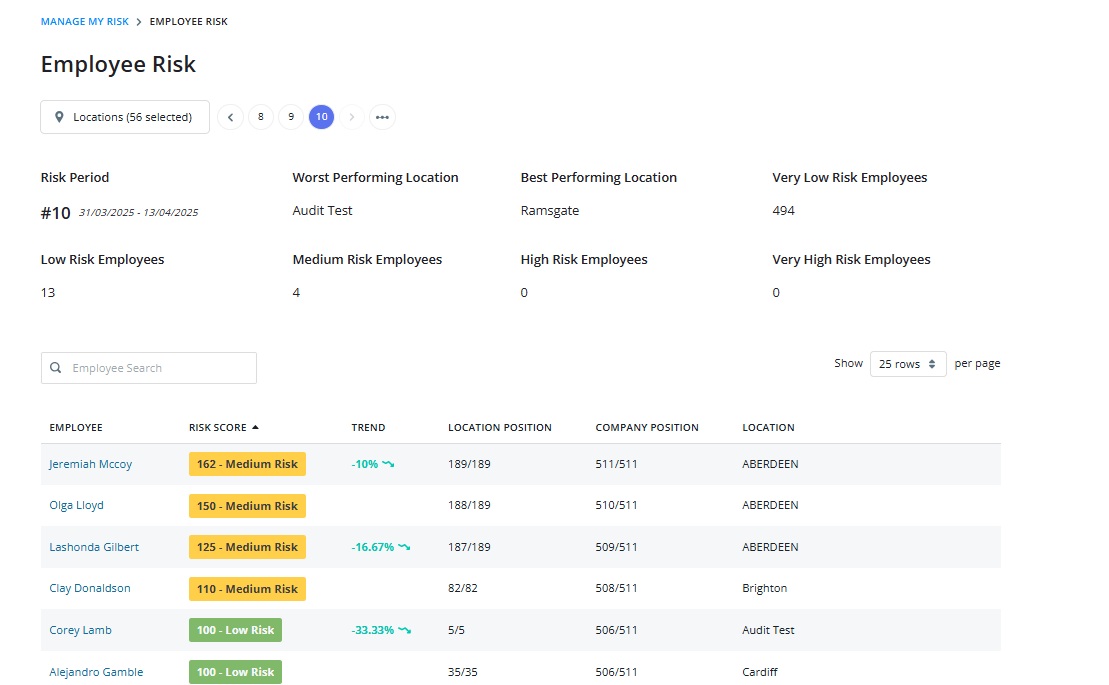The width and height of the screenshot is (1109, 685).
Task: Click the Employee Risk breadcrumb text
Action: pos(189,22)
